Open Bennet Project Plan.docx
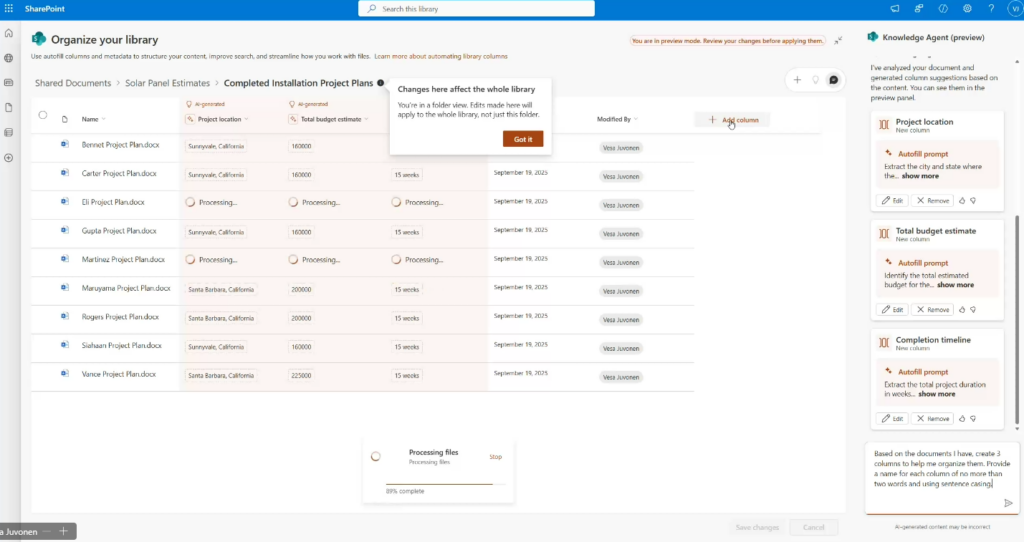Screen dimensions: 1024x542 (120, 145)
